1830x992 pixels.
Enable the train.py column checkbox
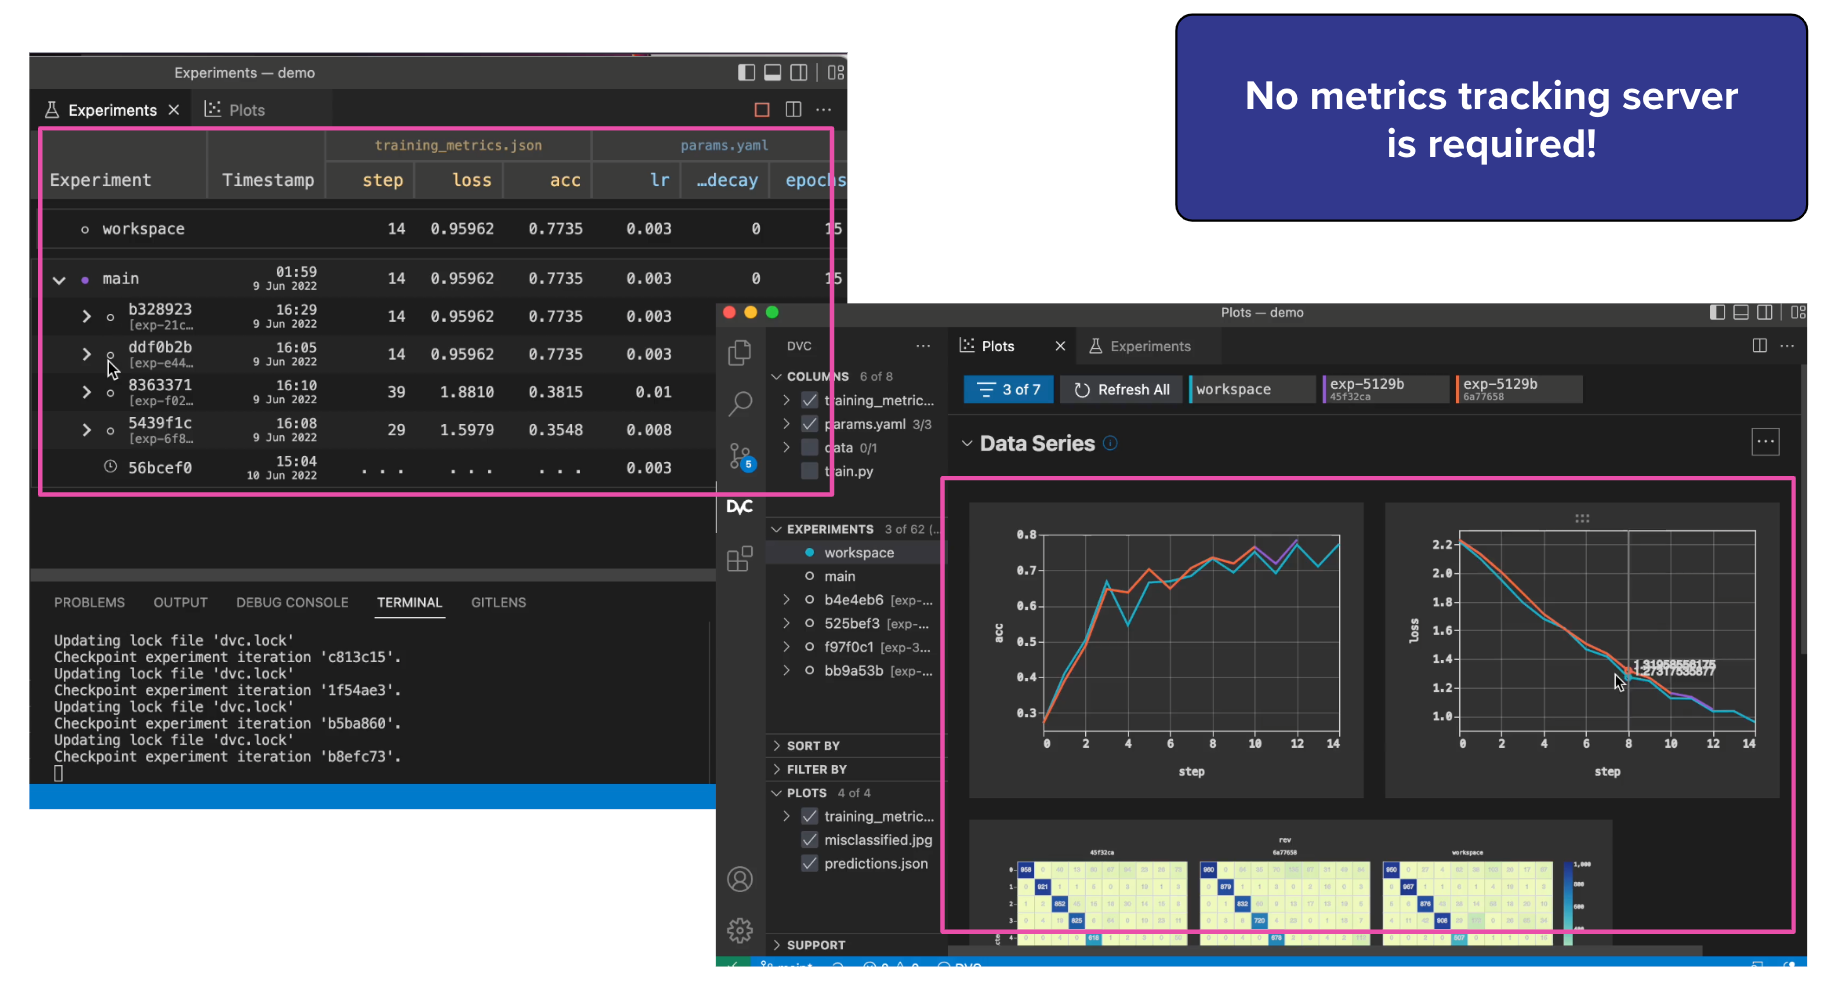(810, 471)
